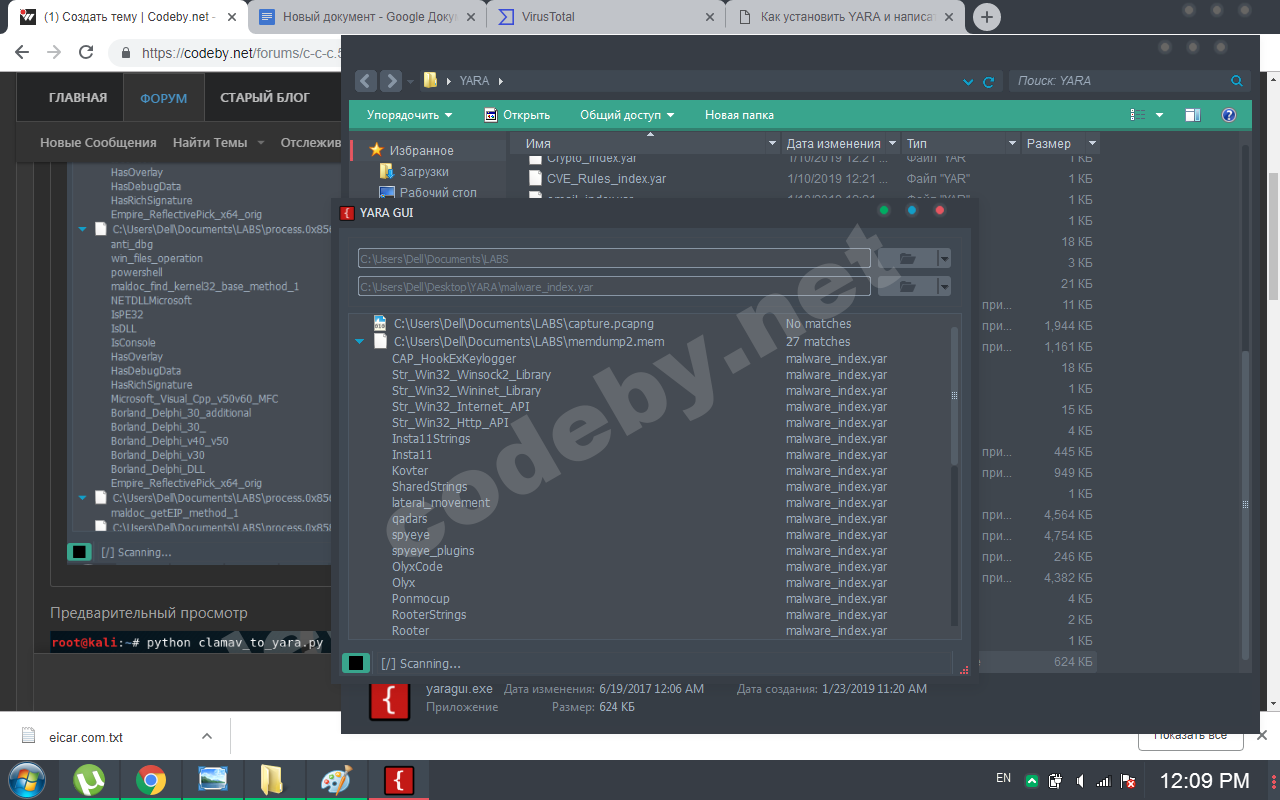Click the CVE_Rules_index.yar file icon

click(535, 179)
